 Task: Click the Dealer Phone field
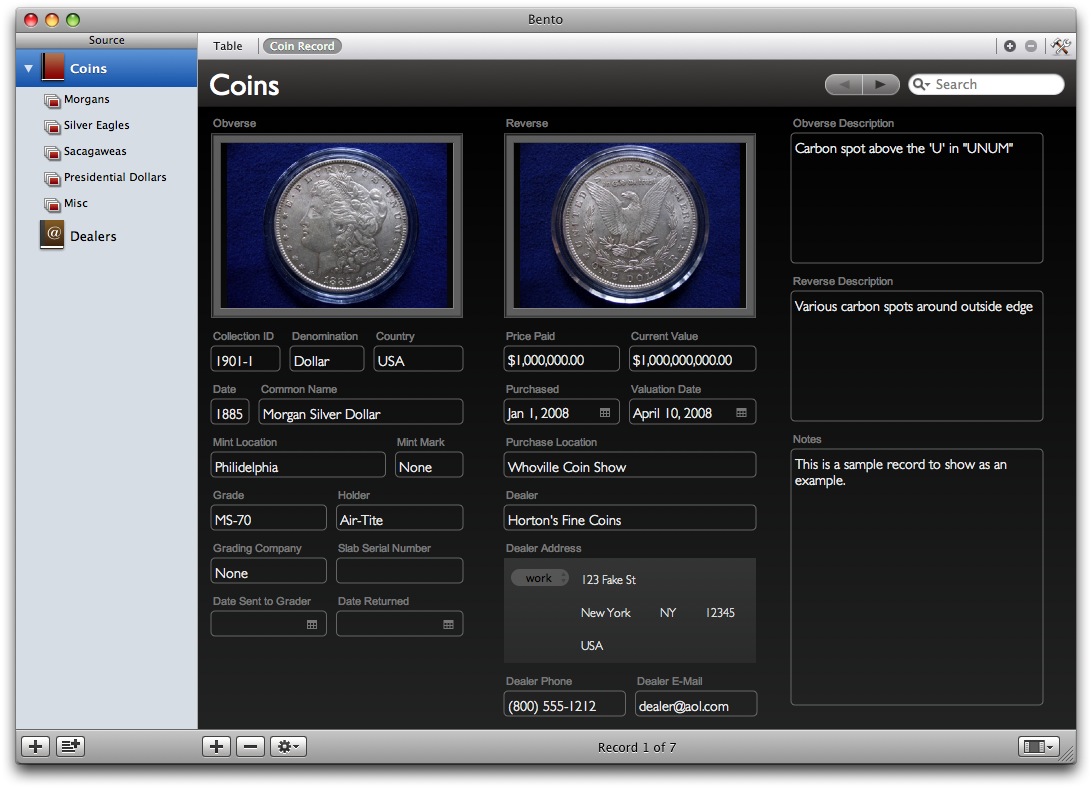564,705
